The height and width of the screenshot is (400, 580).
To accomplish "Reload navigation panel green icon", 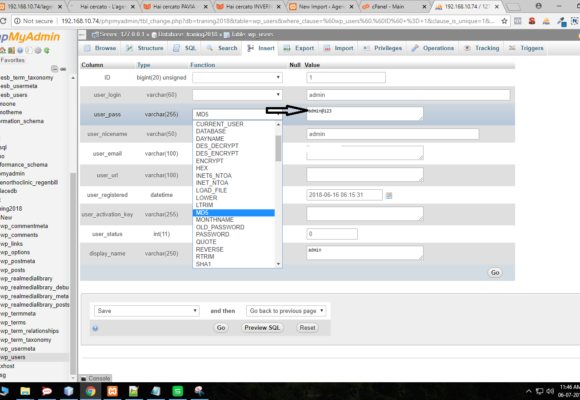I will (47, 51).
